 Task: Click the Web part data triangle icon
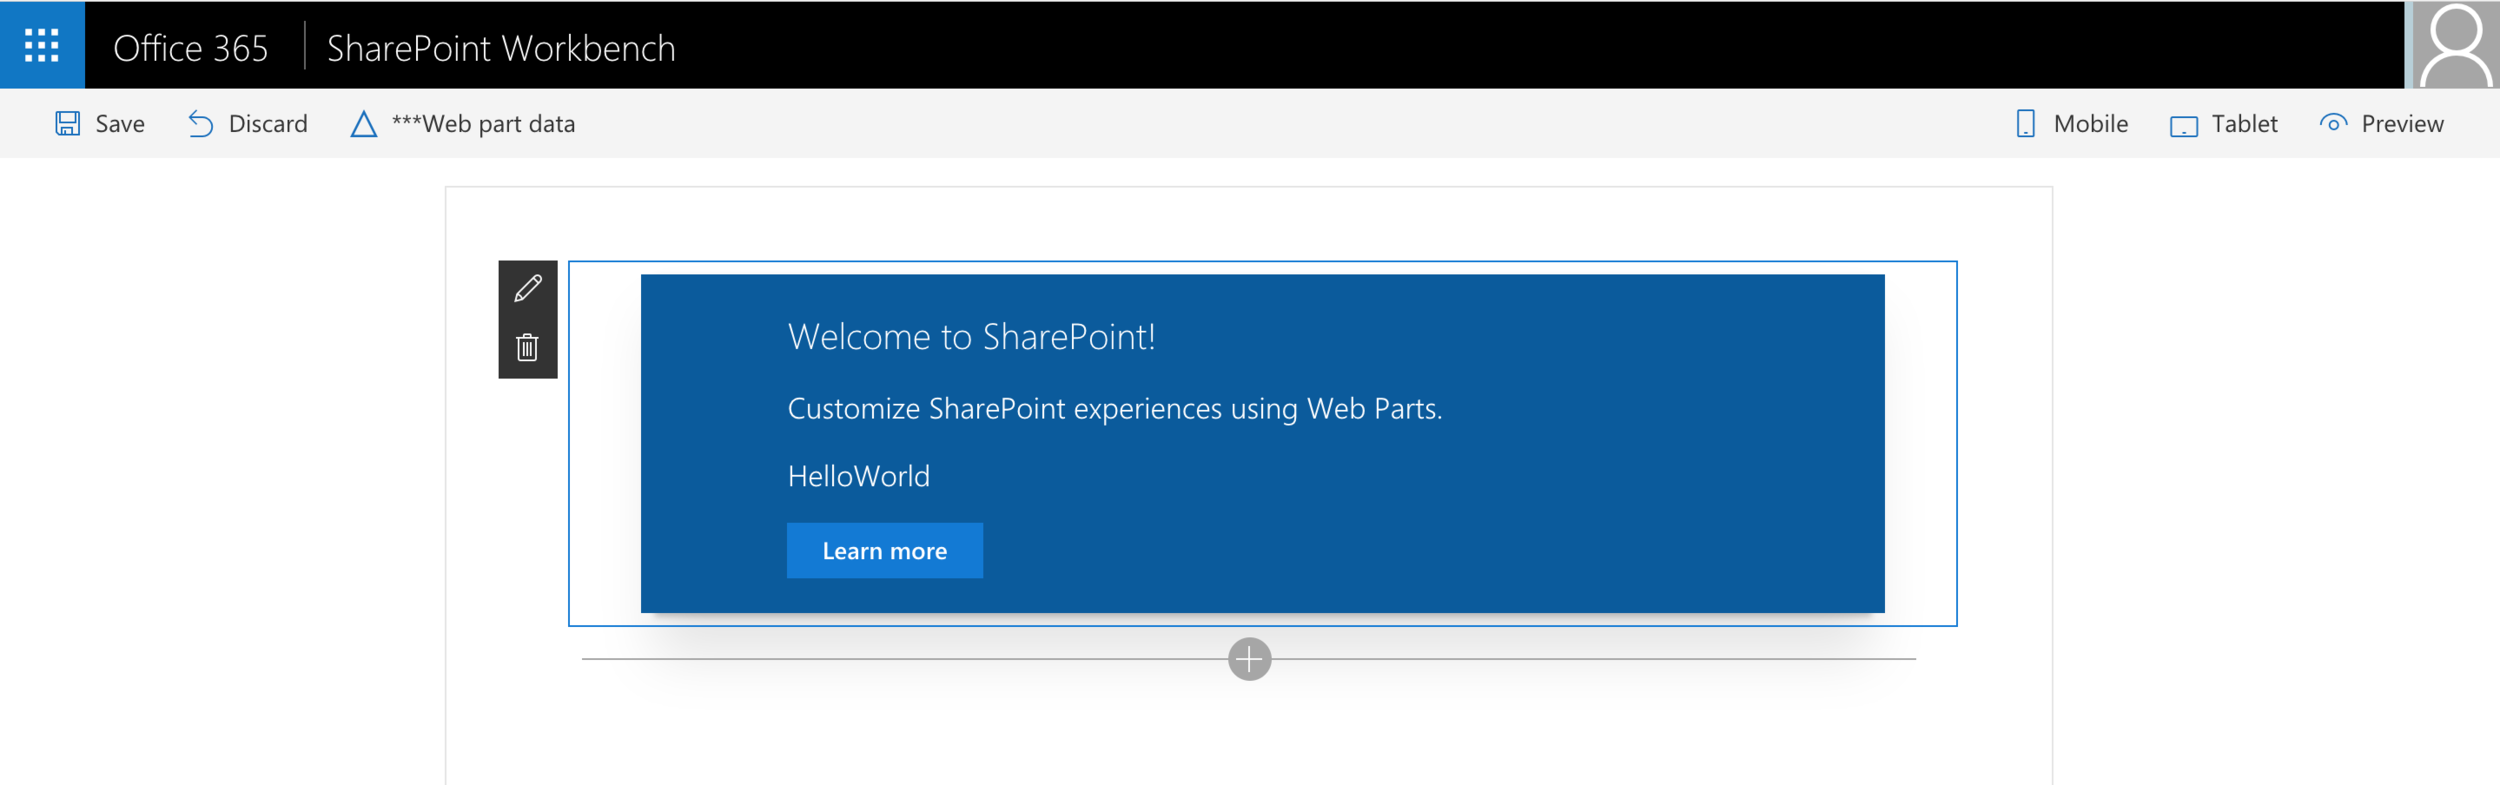[x=364, y=123]
